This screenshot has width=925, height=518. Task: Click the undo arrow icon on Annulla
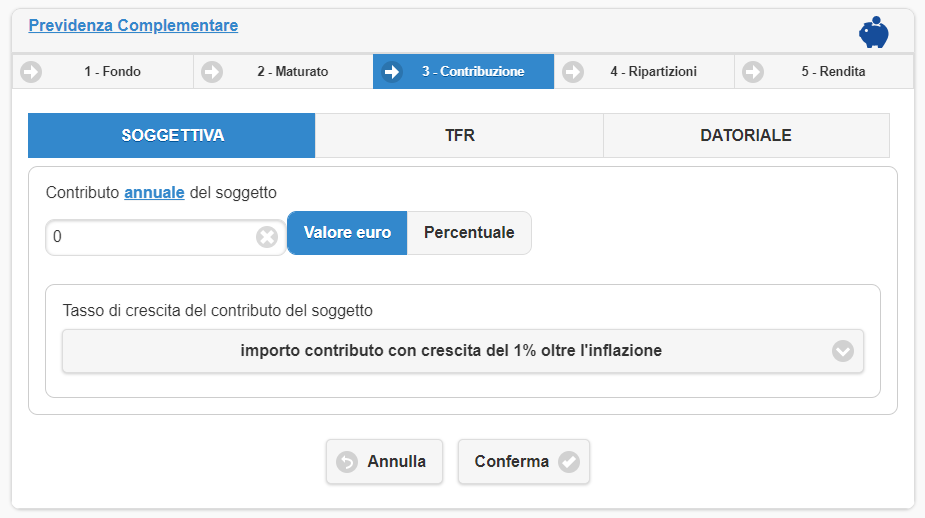tap(347, 462)
